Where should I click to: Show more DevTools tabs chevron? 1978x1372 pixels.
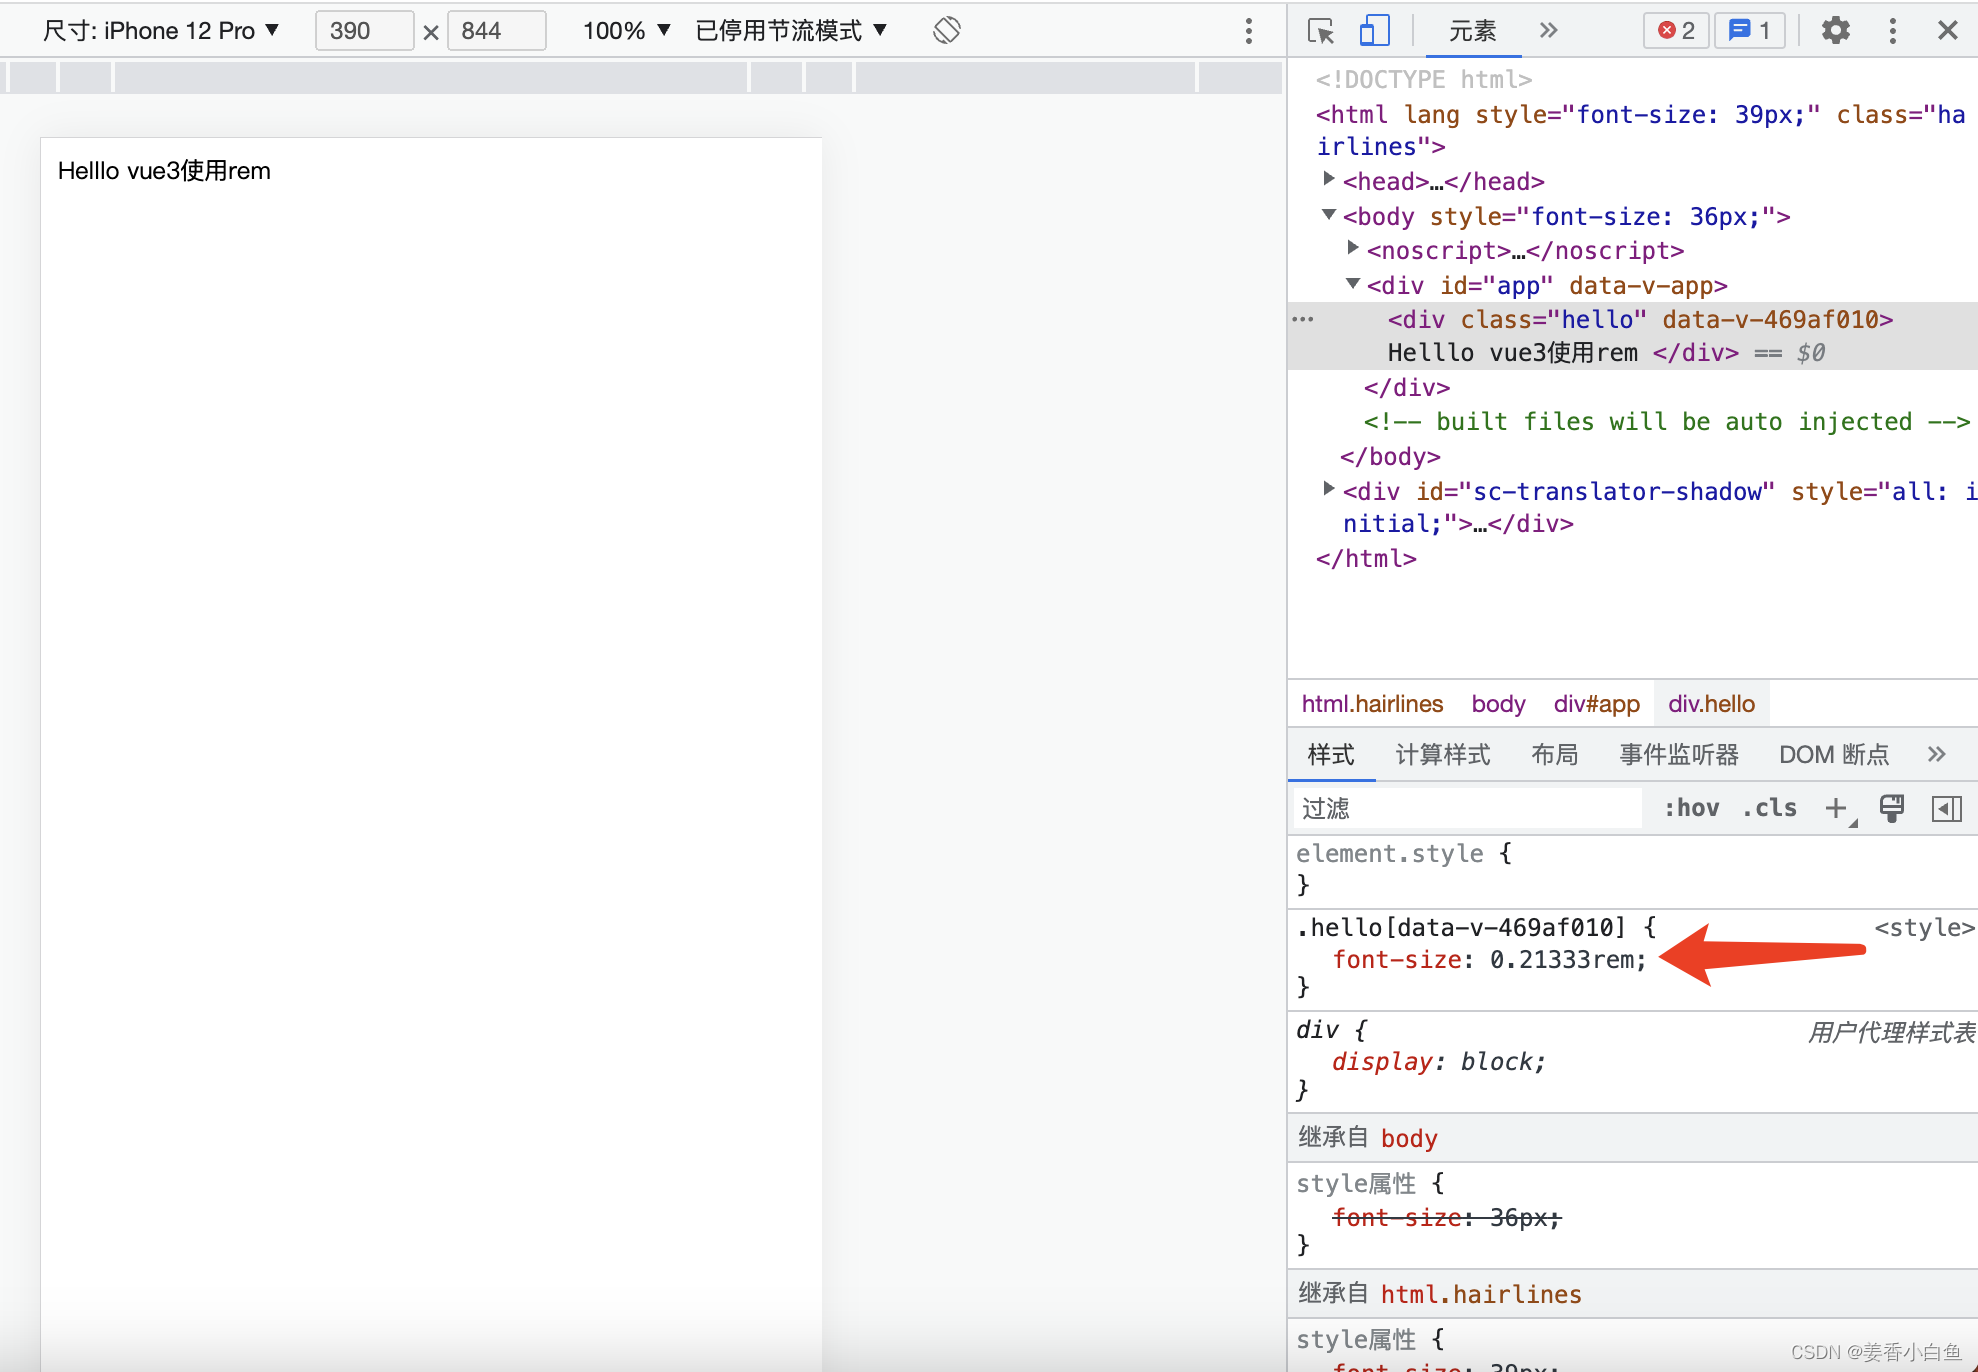[x=1549, y=30]
